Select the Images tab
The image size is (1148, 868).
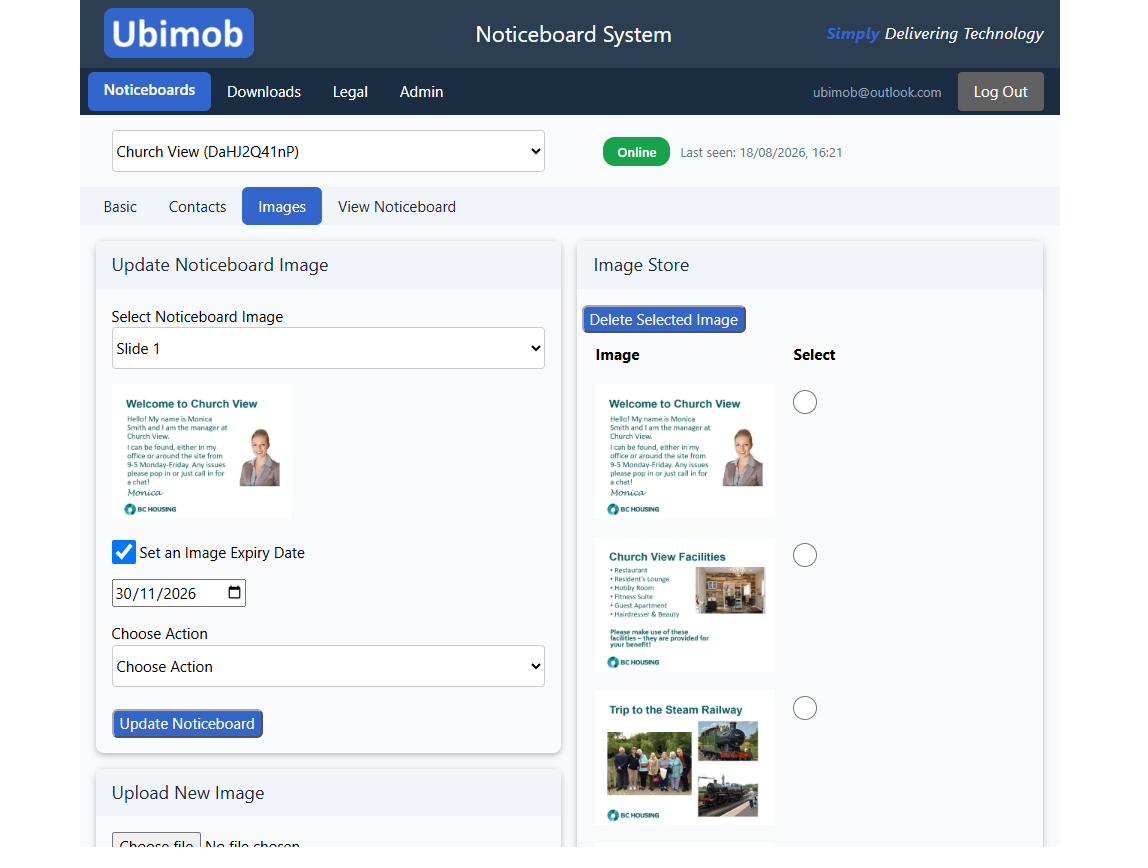[x=282, y=206]
